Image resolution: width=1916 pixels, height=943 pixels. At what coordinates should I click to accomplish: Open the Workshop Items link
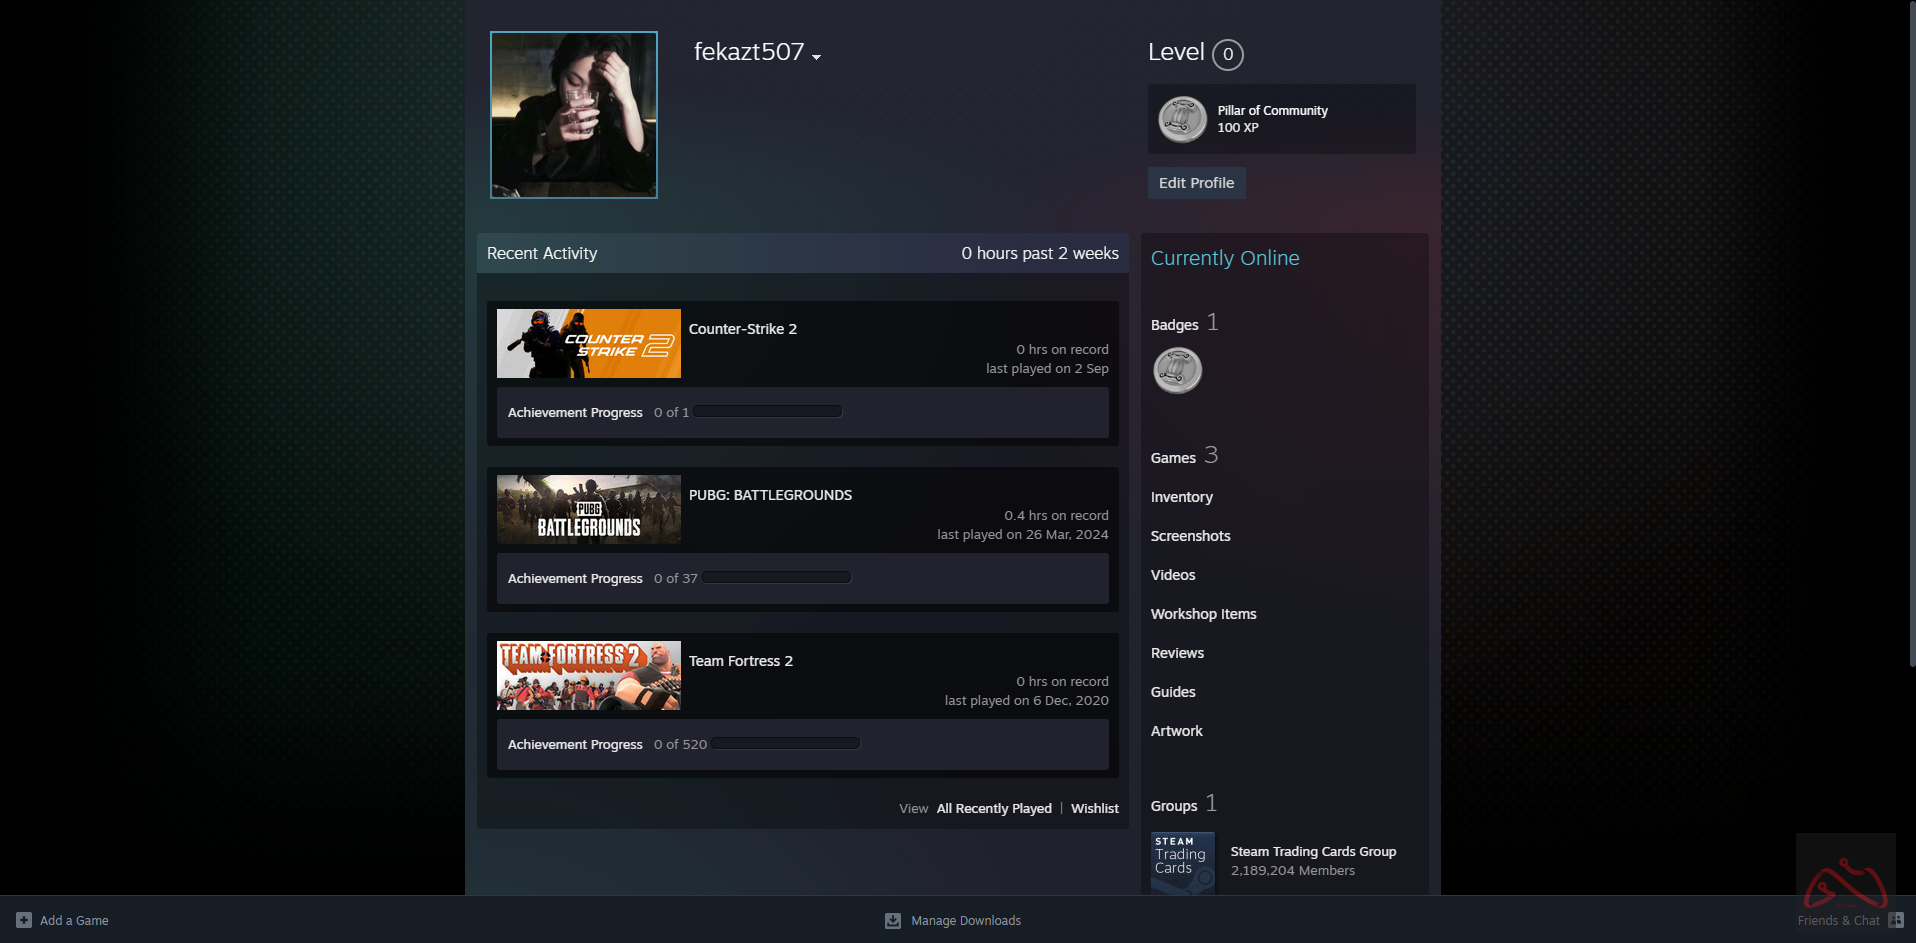tap(1203, 614)
